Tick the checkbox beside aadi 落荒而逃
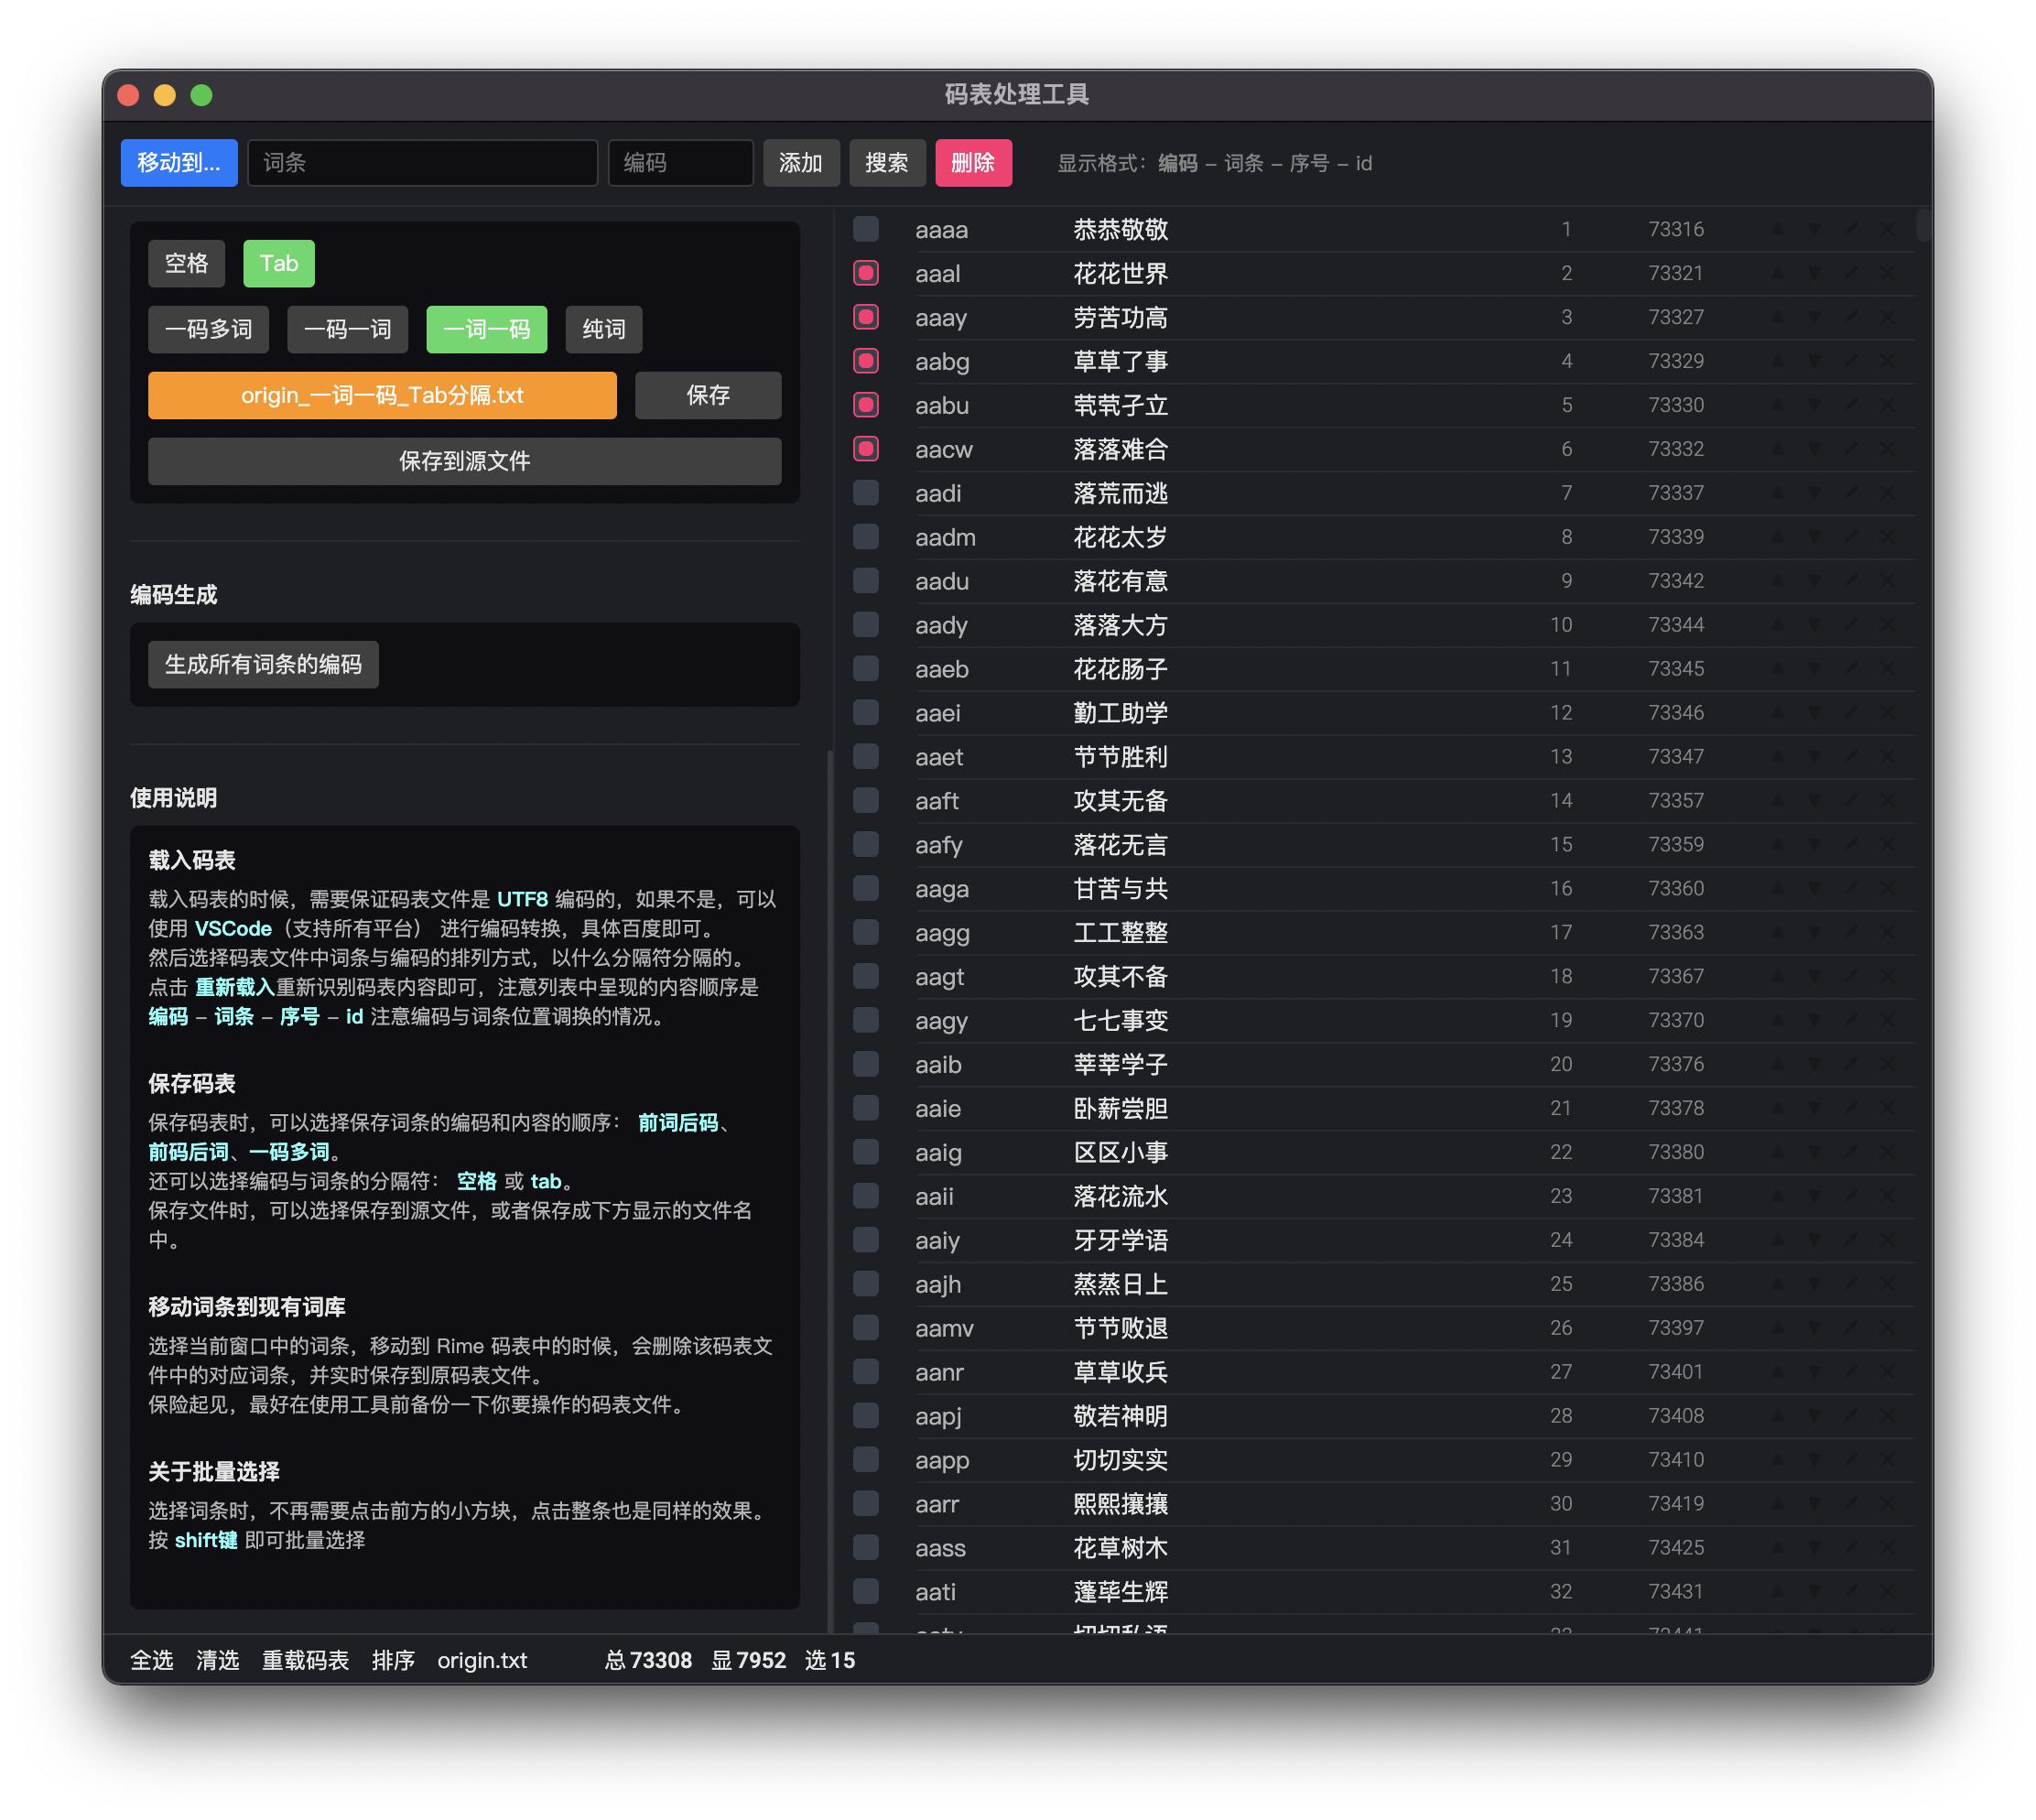 pos(866,493)
